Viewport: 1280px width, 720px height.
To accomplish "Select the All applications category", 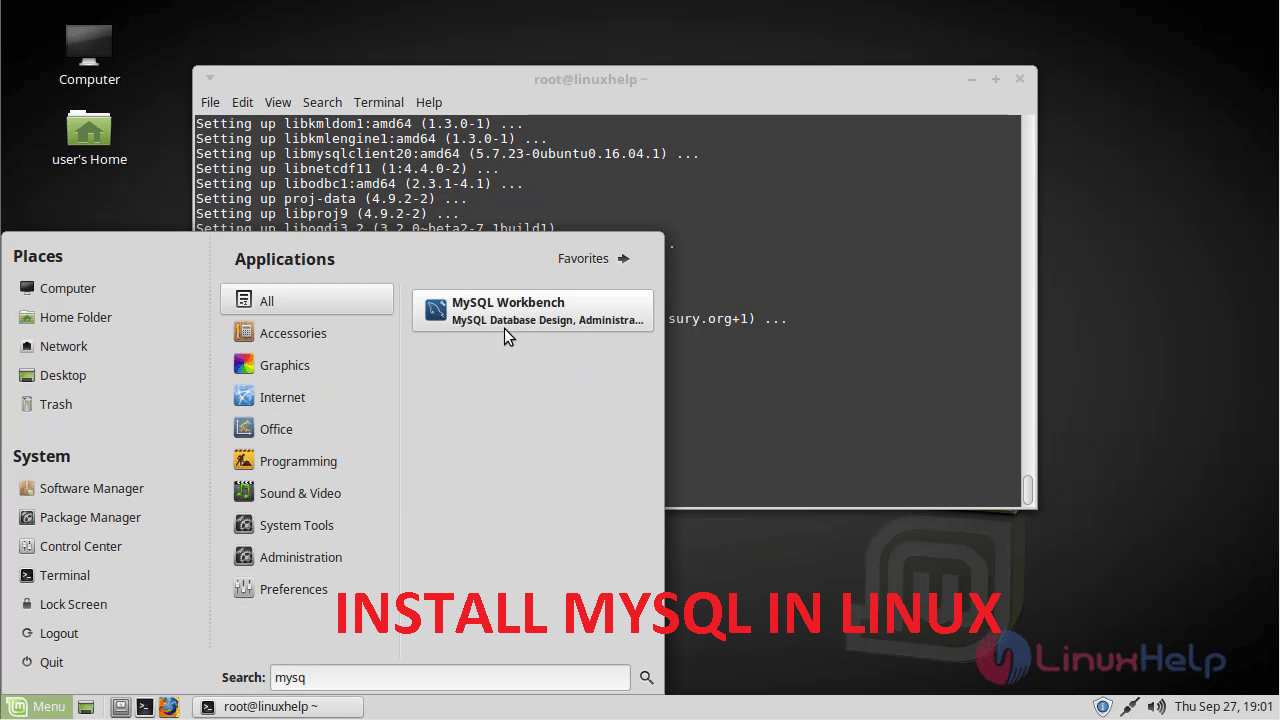I will click(x=307, y=300).
